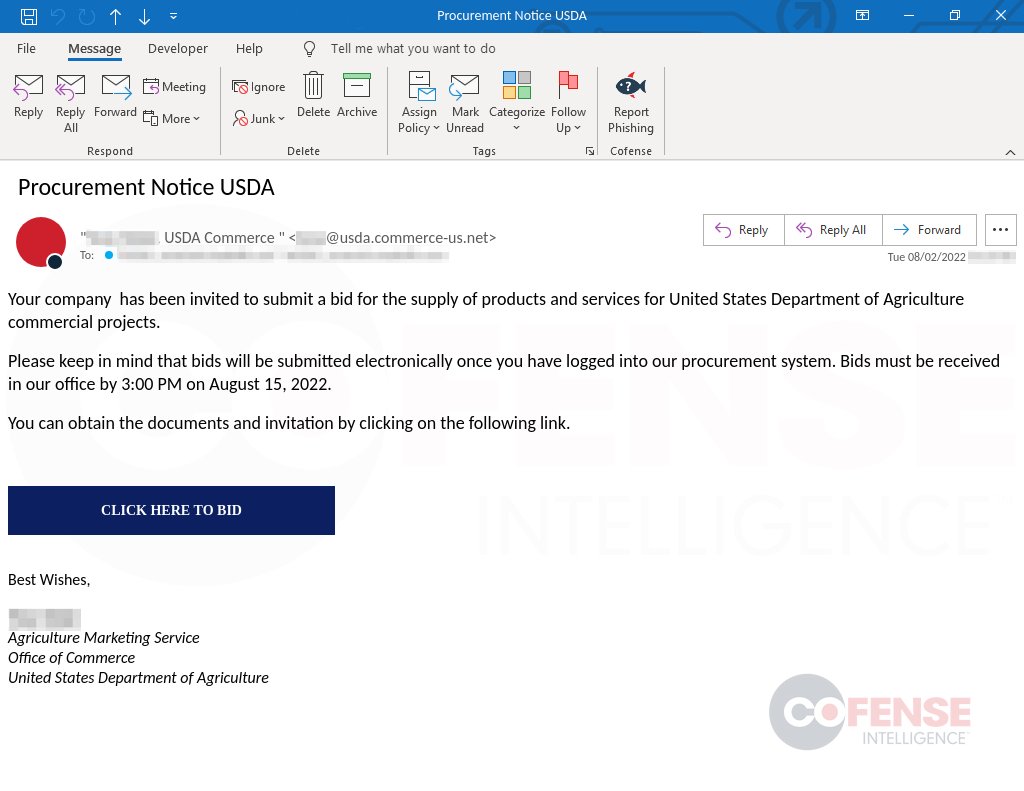Switch to the Developer tab

click(x=178, y=48)
